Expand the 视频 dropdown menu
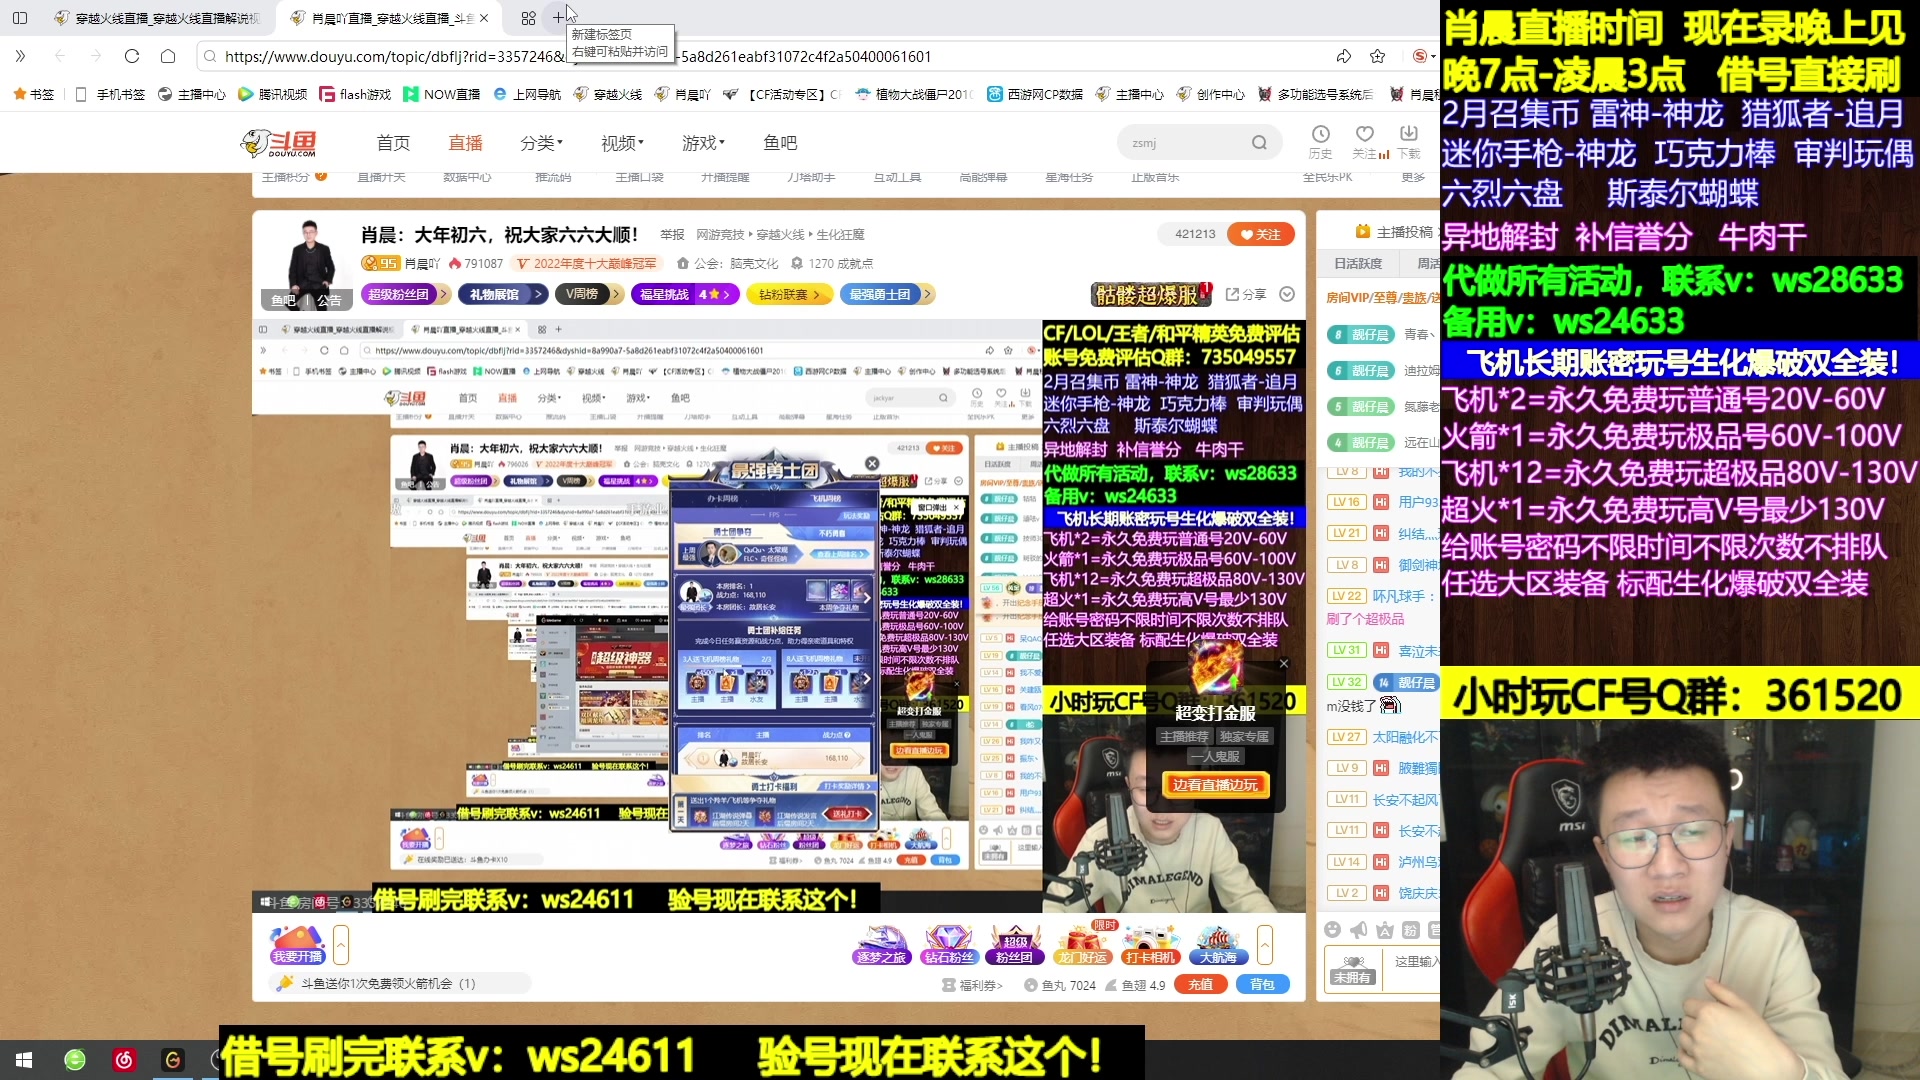This screenshot has height=1080, width=1920. click(x=622, y=143)
